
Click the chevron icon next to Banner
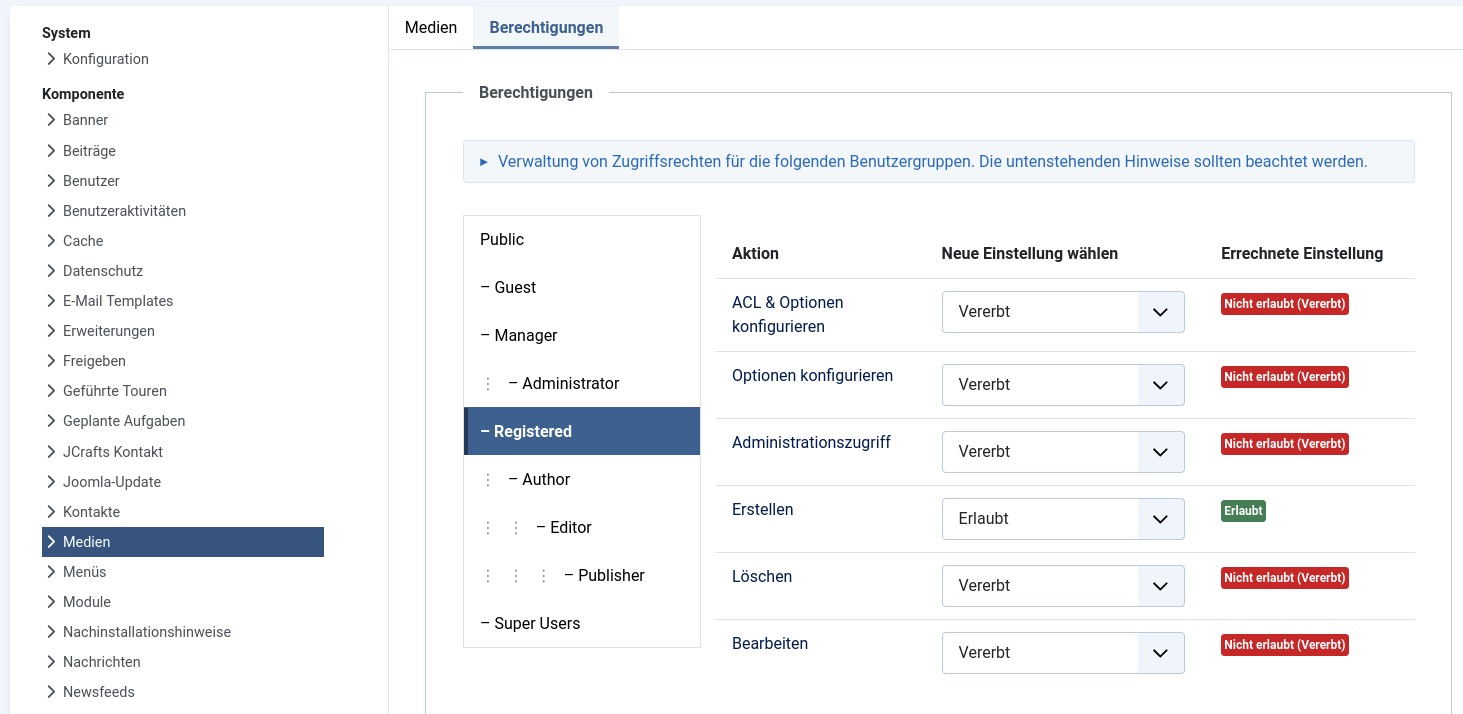point(51,120)
